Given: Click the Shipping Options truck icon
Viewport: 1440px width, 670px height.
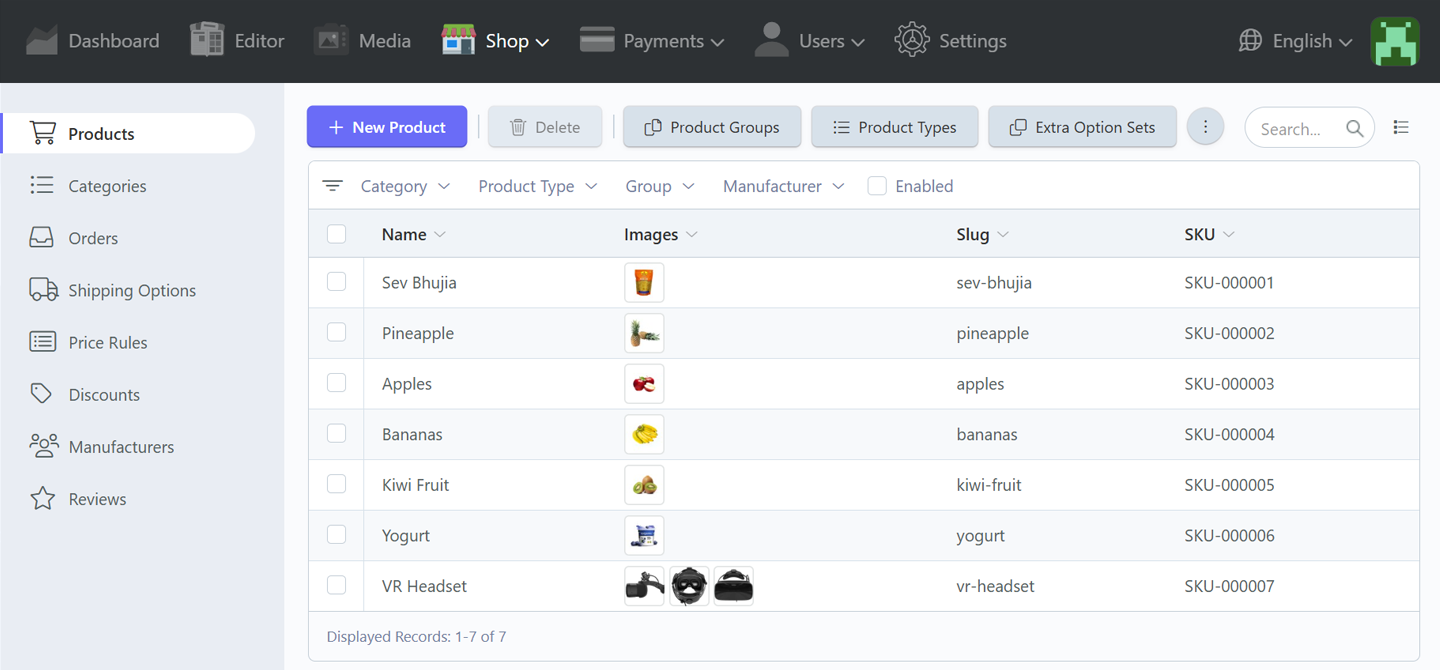Looking at the screenshot, I should [x=41, y=289].
